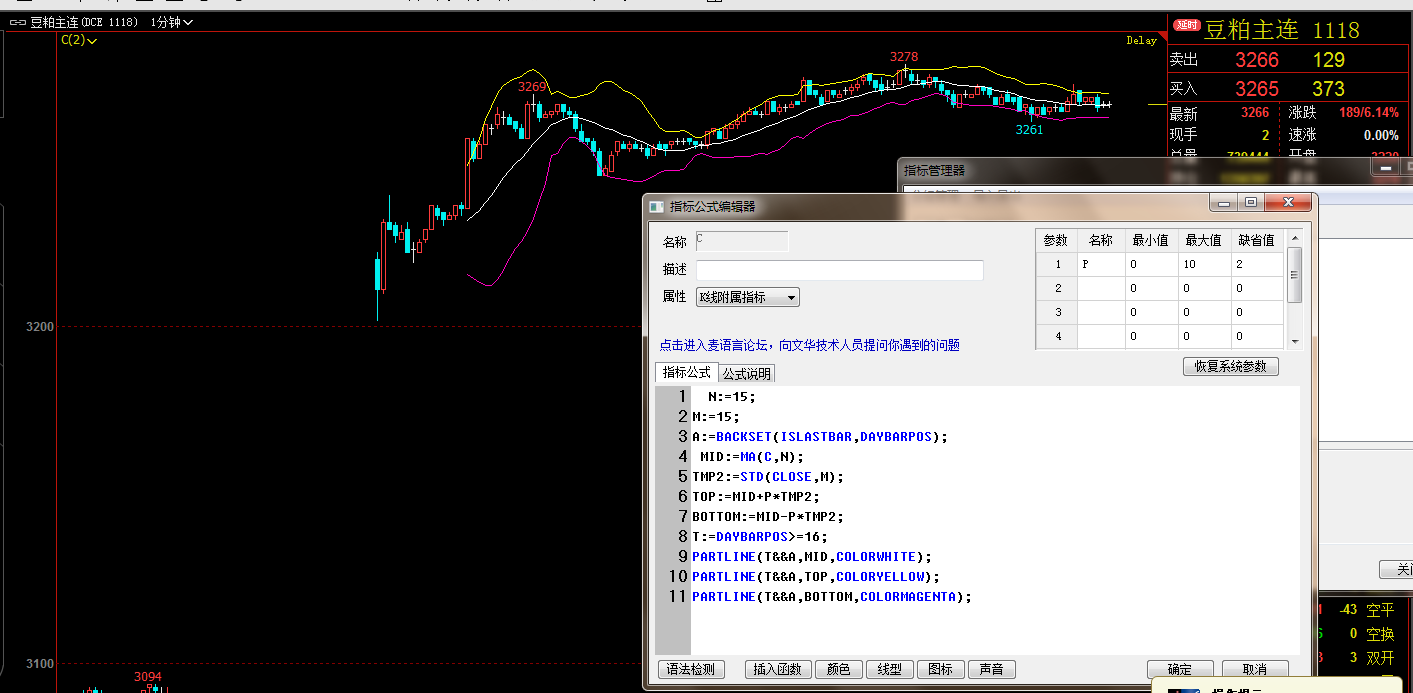Switch to the 公式说明 tab
Screen dimensions: 1413x693
(747, 373)
